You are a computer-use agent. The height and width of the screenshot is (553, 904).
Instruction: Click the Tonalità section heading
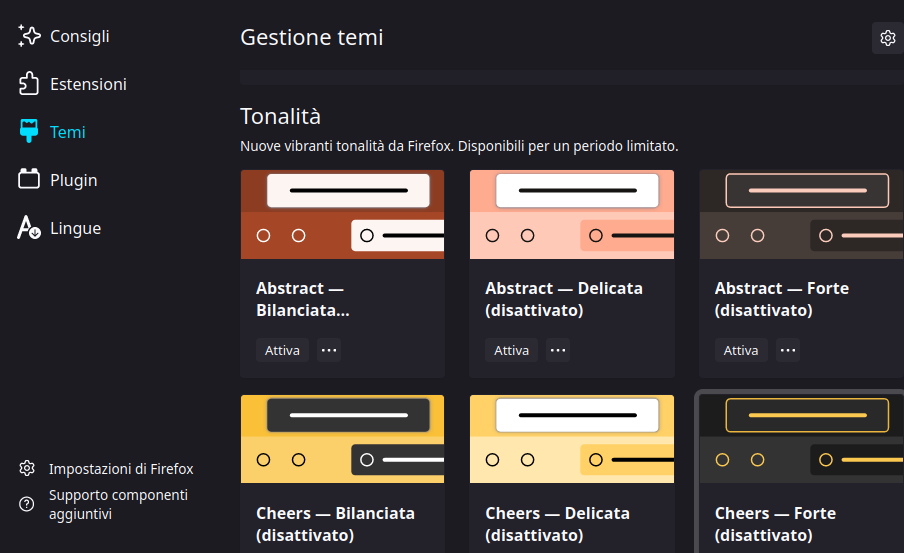point(280,116)
